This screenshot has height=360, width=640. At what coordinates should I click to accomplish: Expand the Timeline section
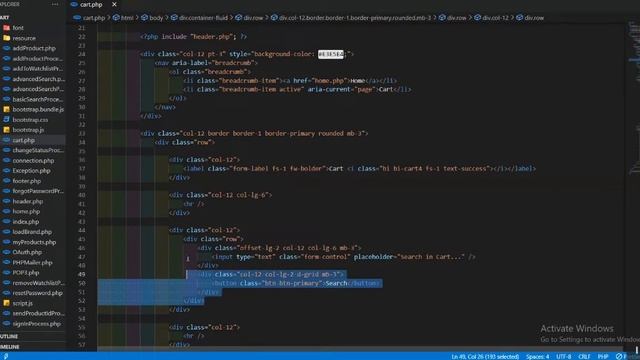[33, 347]
